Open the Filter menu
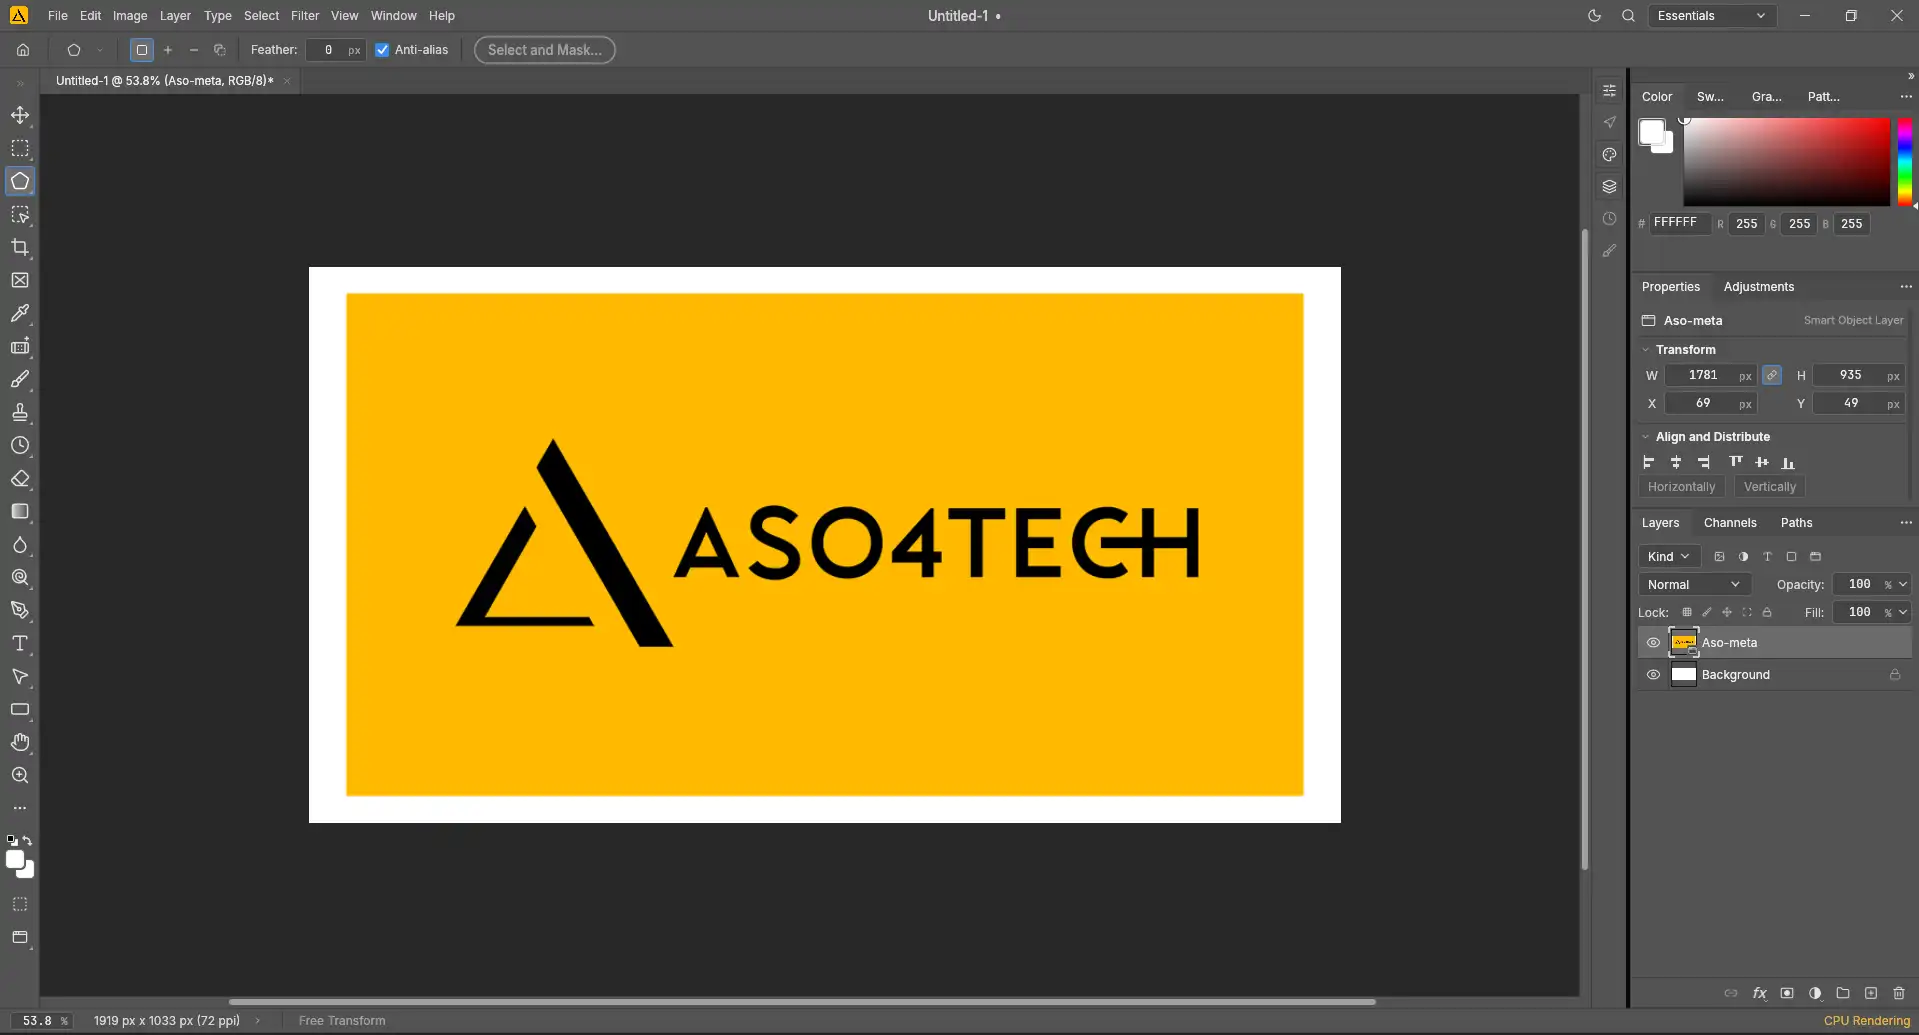The height and width of the screenshot is (1035, 1919). click(x=305, y=16)
